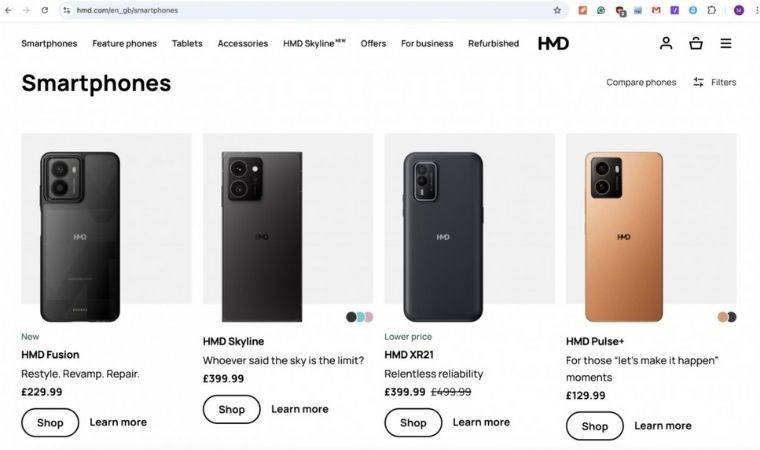The height and width of the screenshot is (450, 760).
Task: Open the hamburger menu icon
Action: (x=726, y=43)
